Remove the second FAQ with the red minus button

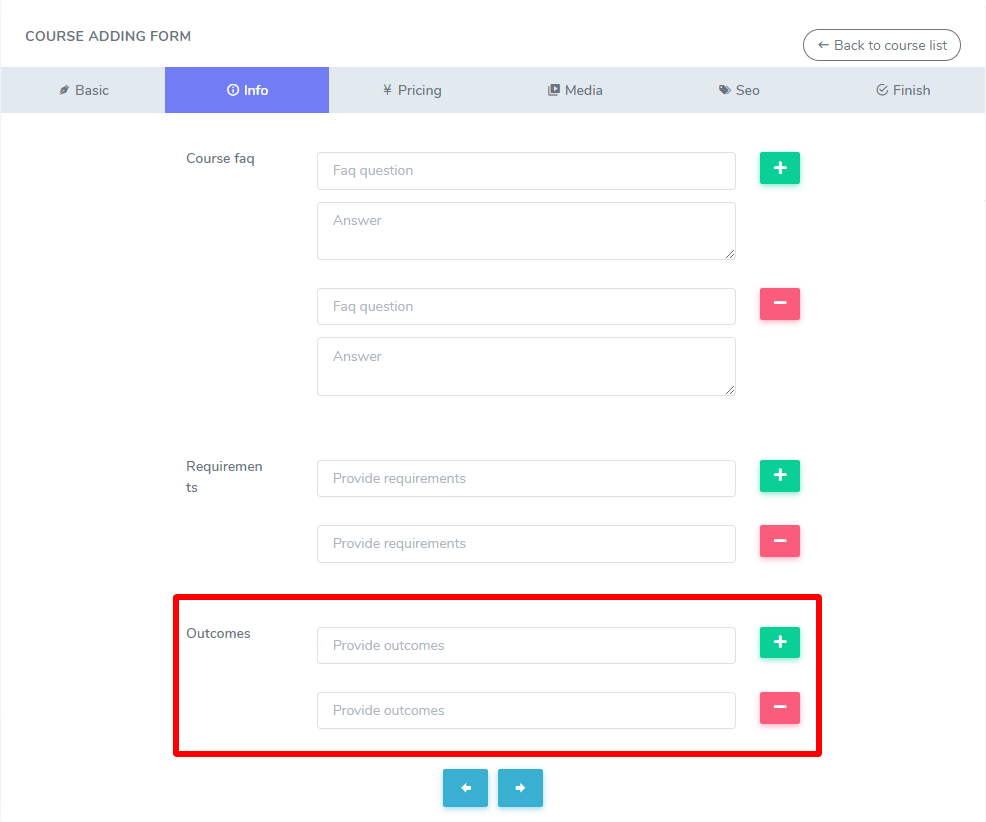(x=779, y=304)
